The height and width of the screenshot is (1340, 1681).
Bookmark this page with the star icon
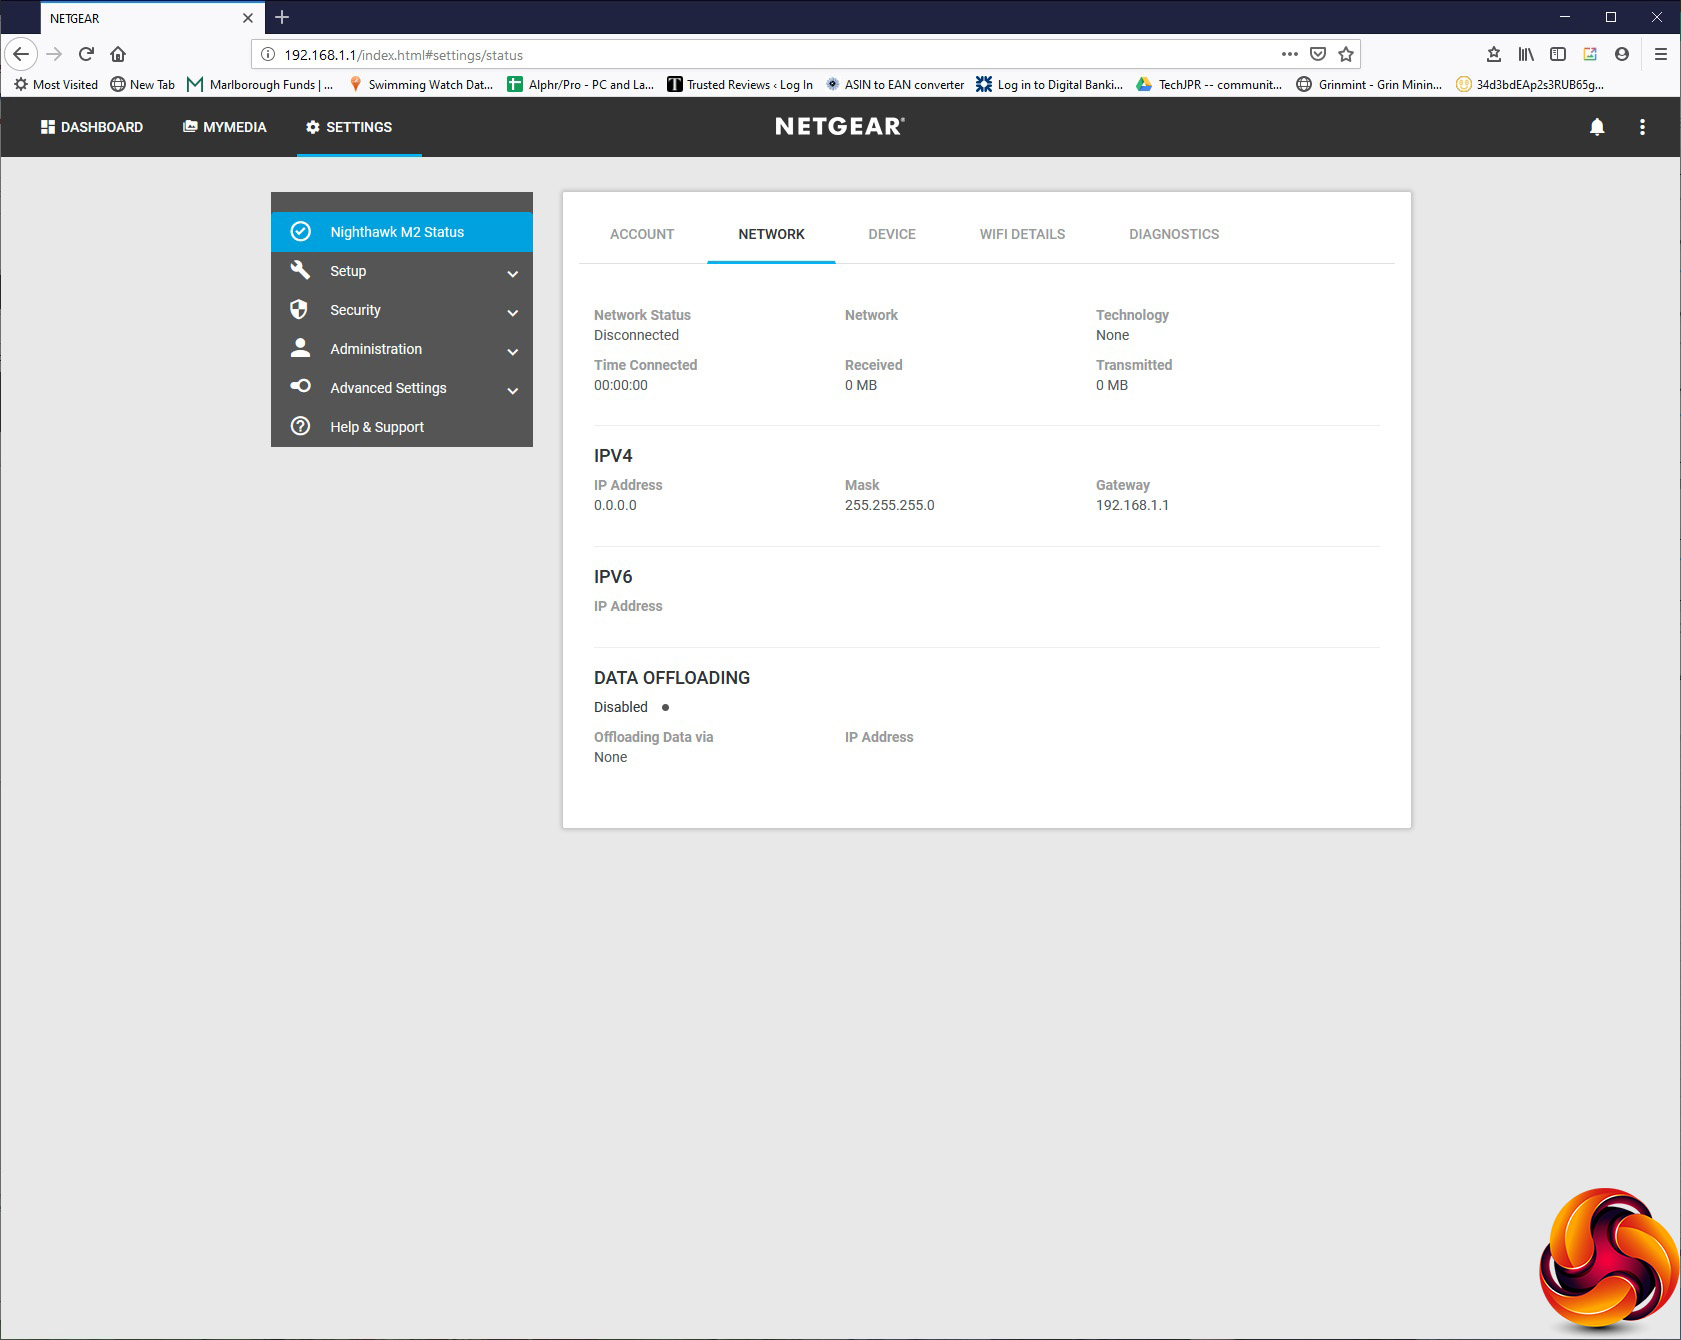pos(1346,54)
